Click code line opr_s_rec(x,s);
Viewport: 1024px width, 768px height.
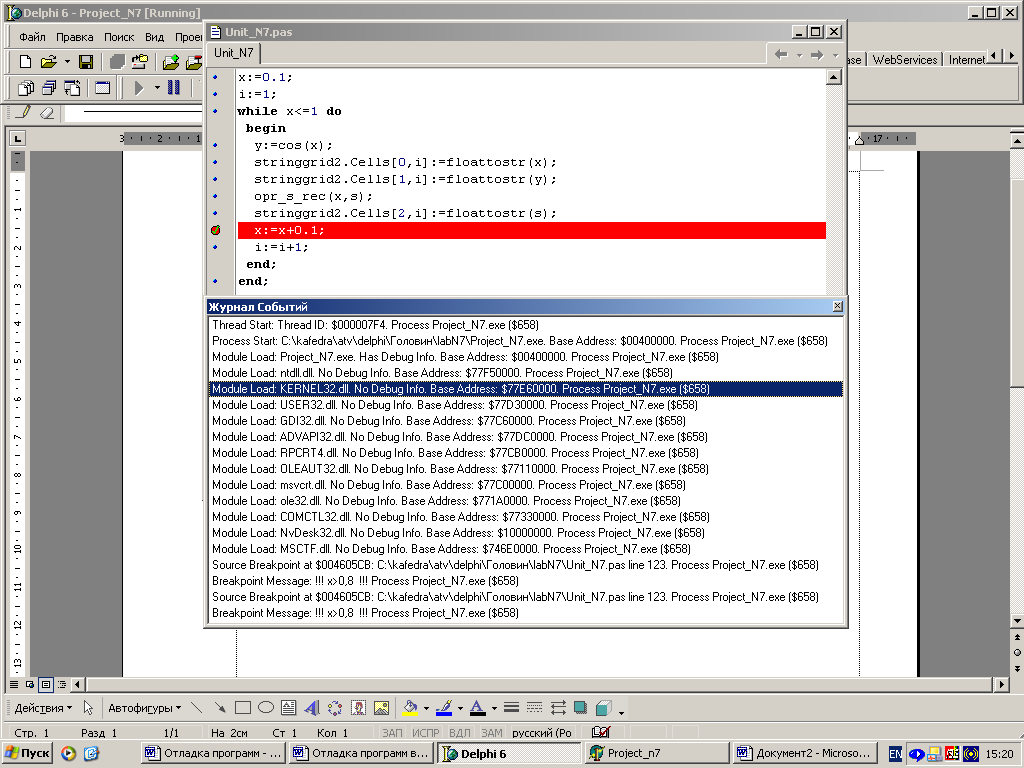click(x=313, y=196)
